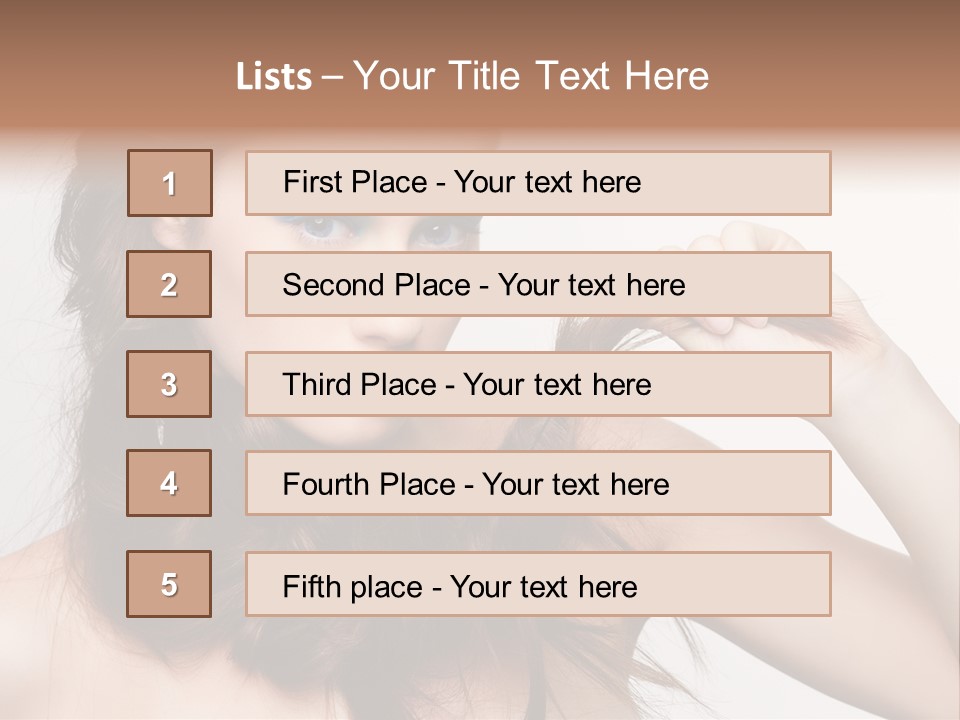Click the words 'Fifth place'
960x720 pixels.
pos(353,587)
